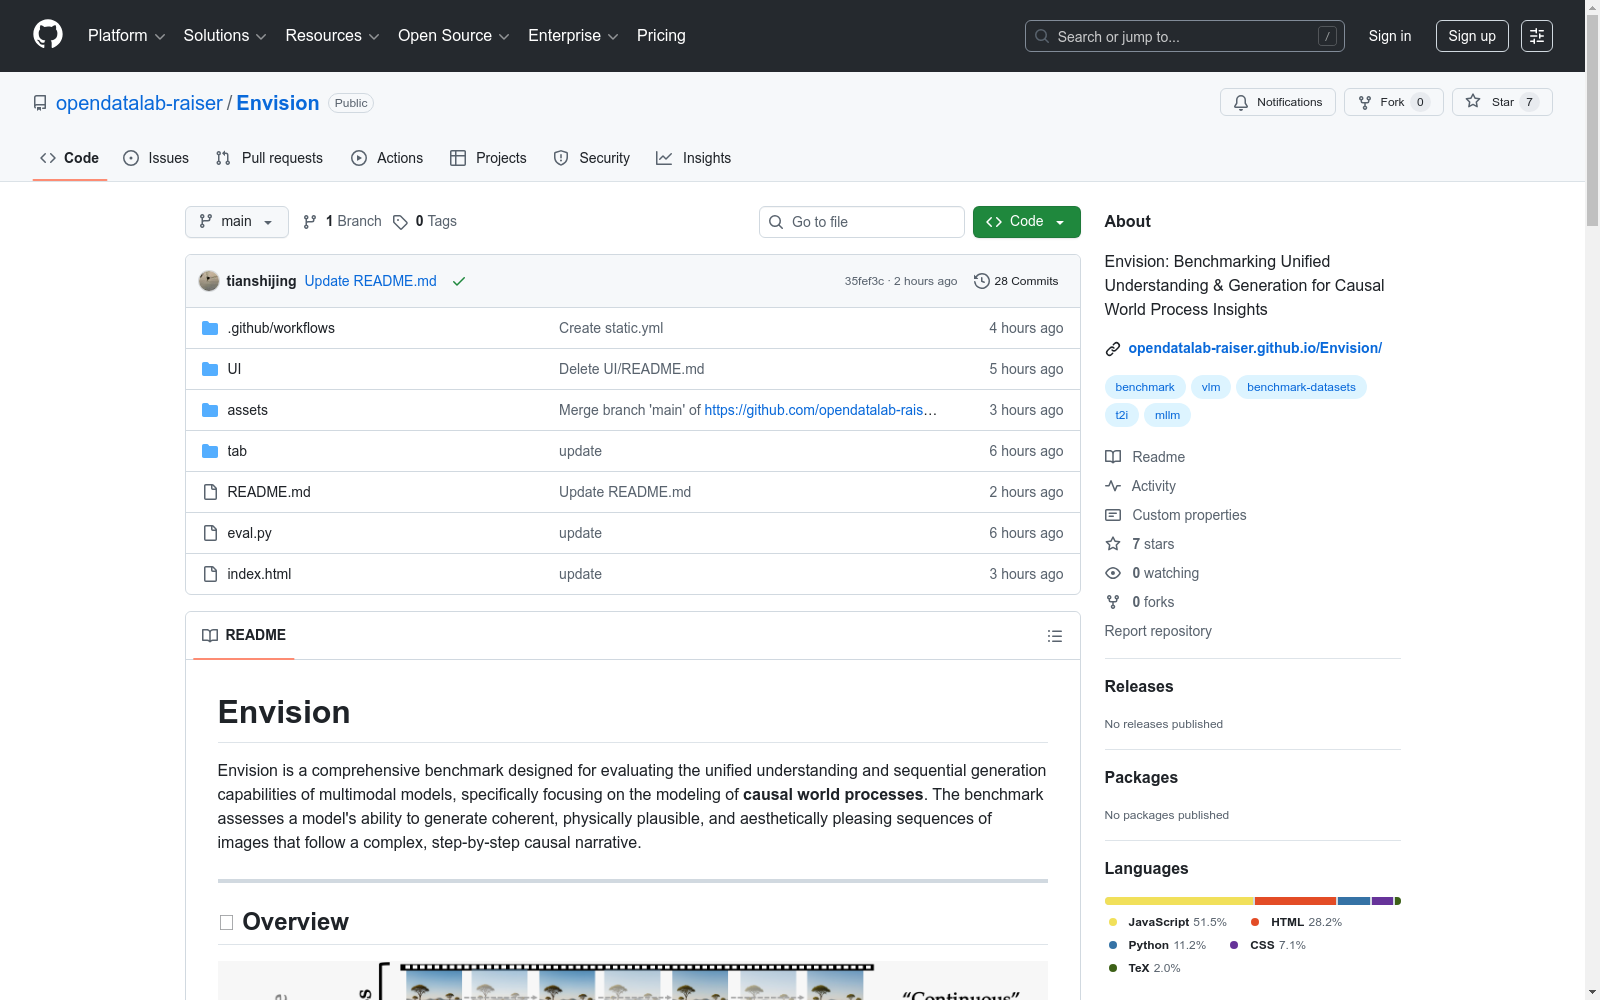Click the tab folder icon
Screen dimensions: 1600x1000
click(210, 451)
